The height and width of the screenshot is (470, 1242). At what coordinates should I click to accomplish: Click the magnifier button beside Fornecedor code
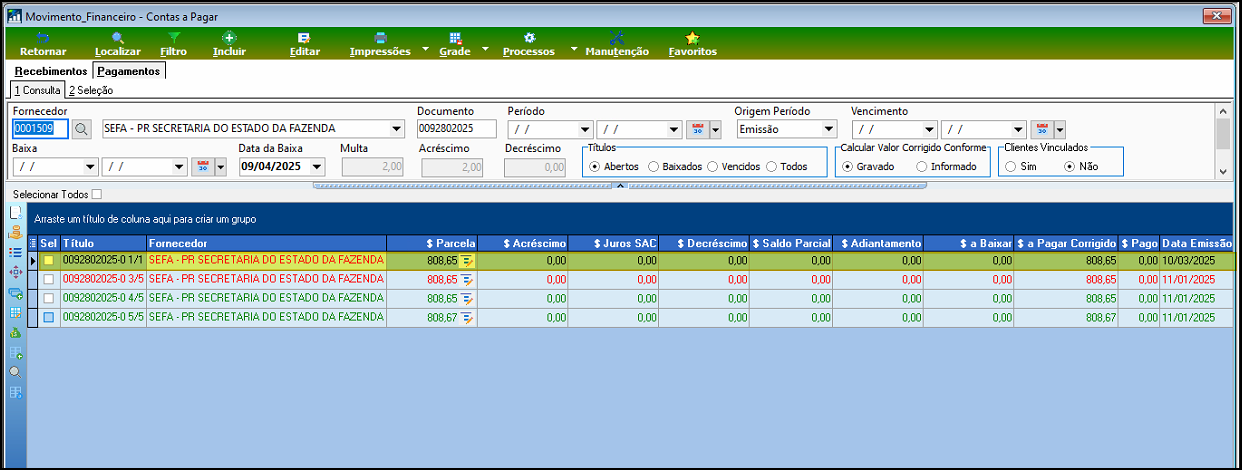pyautogui.click(x=82, y=129)
